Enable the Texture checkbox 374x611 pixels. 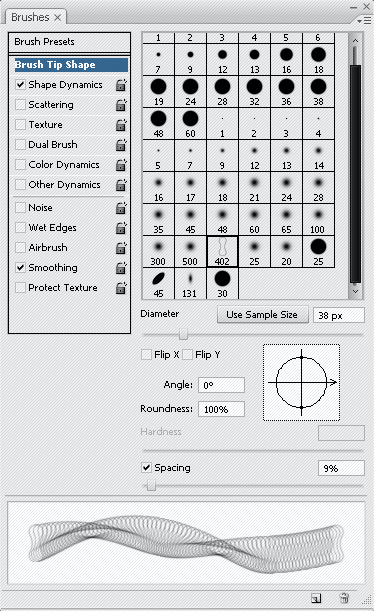[x=20, y=124]
